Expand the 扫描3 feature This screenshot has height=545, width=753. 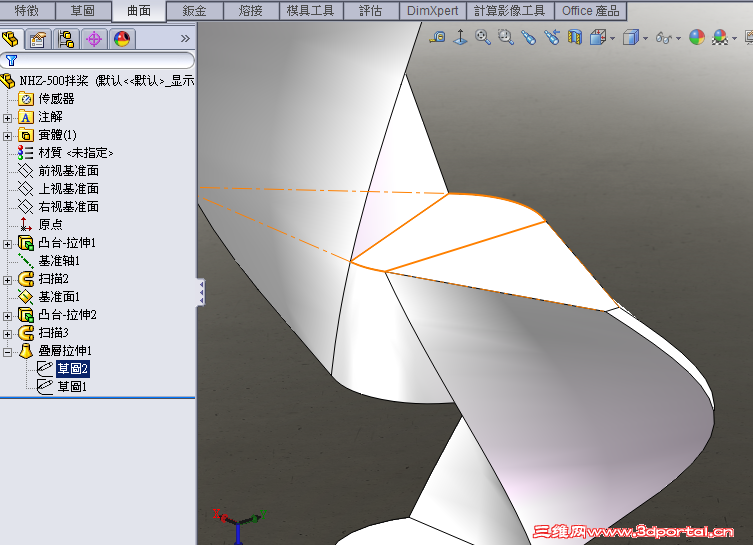click(x=7, y=334)
